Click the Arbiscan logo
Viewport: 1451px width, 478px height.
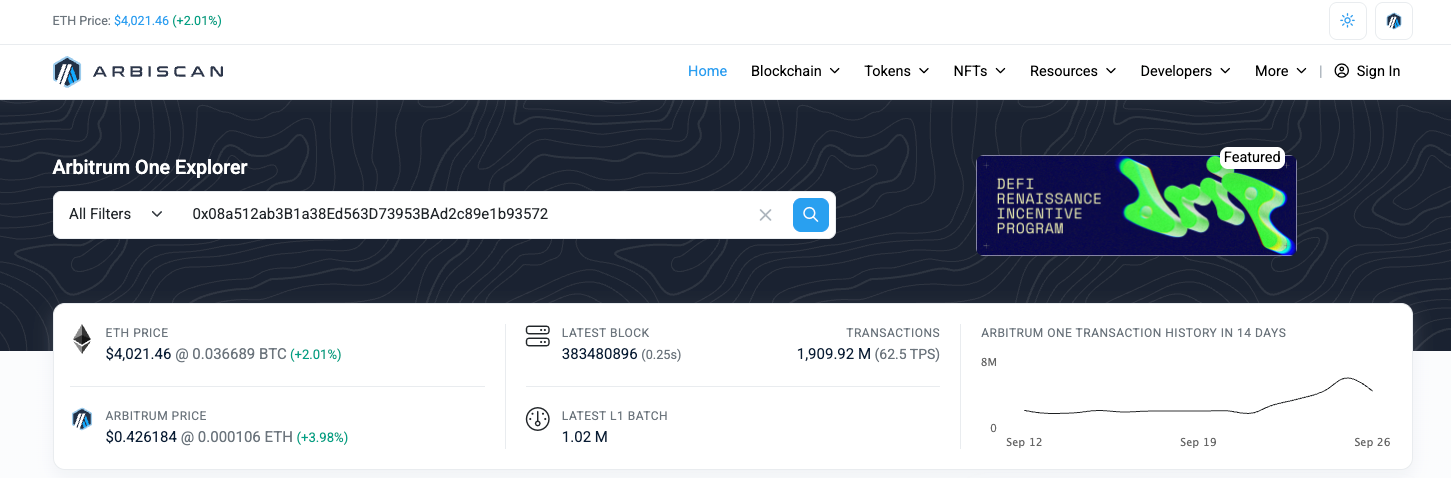pos(138,72)
